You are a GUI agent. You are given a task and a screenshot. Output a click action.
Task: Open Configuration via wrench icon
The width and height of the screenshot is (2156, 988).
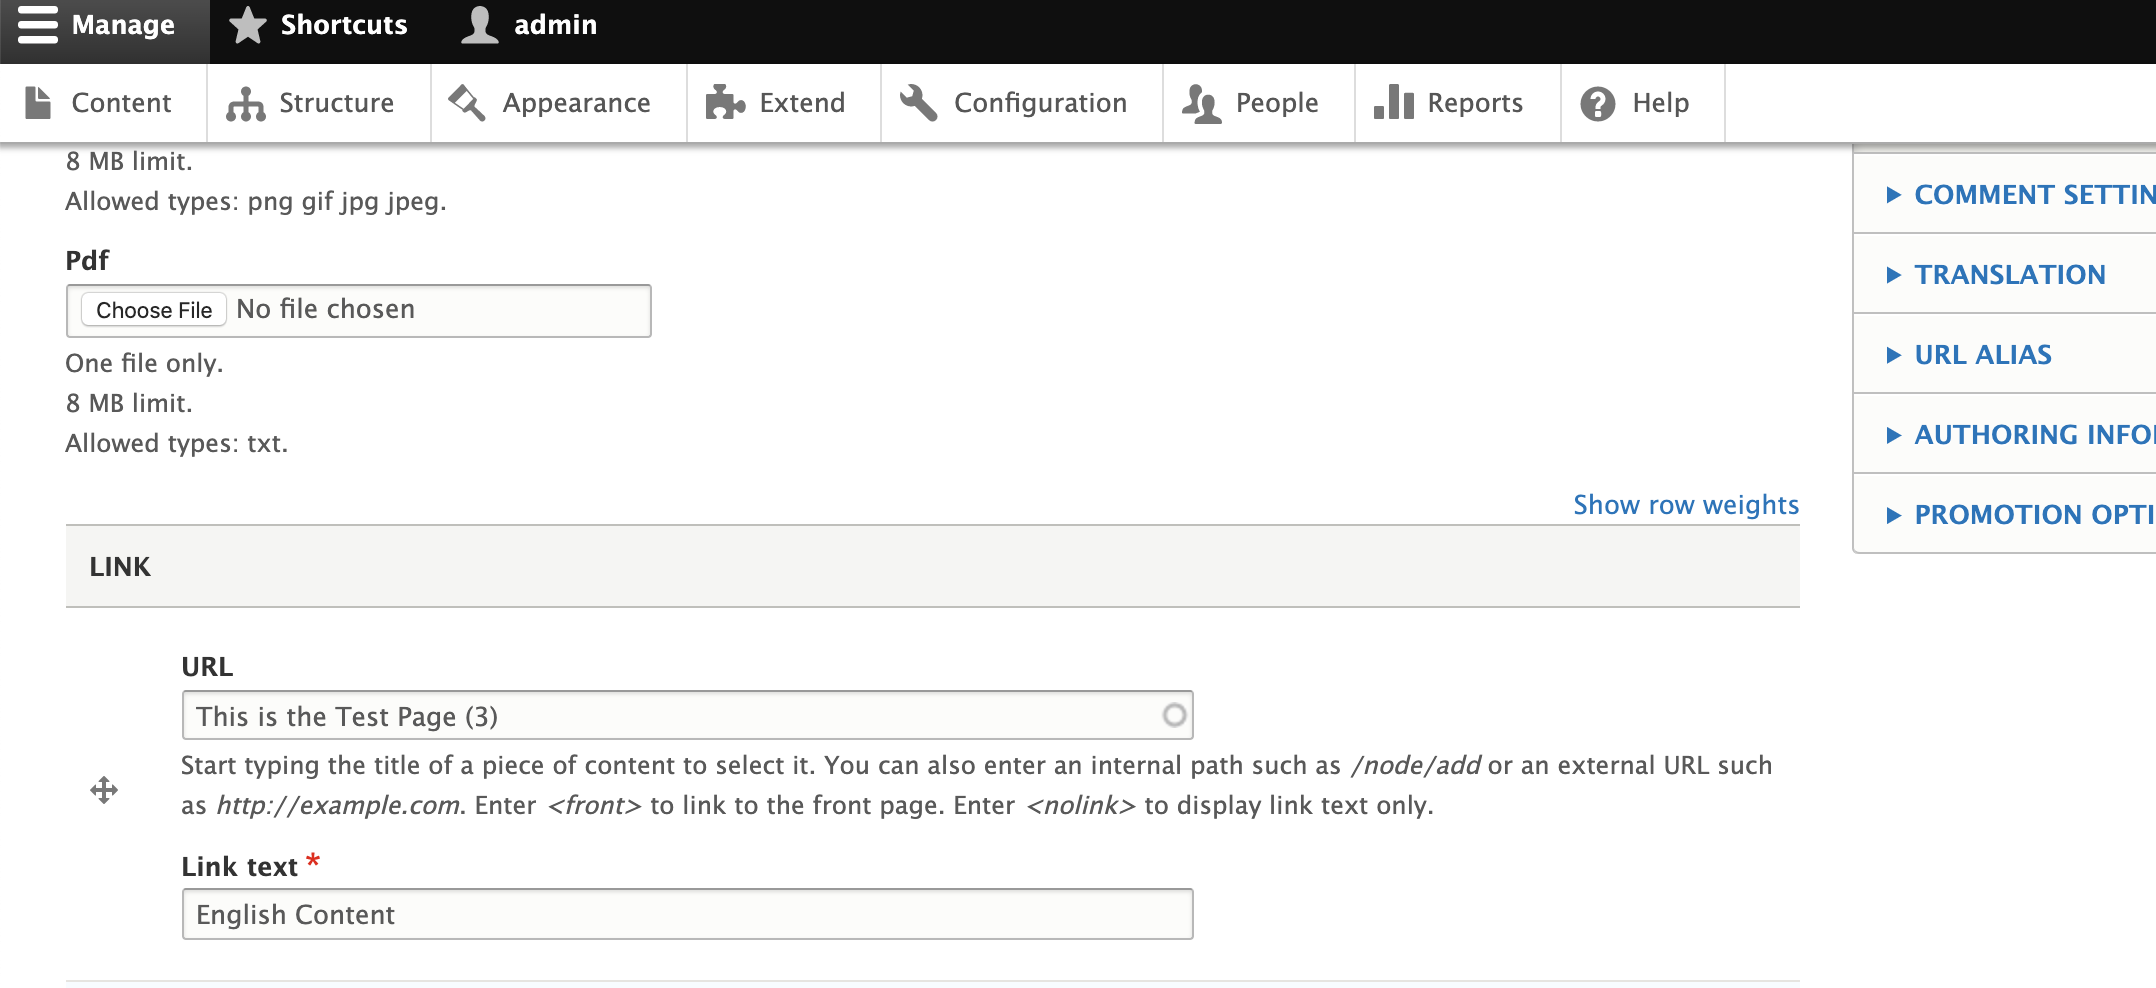coord(917,103)
